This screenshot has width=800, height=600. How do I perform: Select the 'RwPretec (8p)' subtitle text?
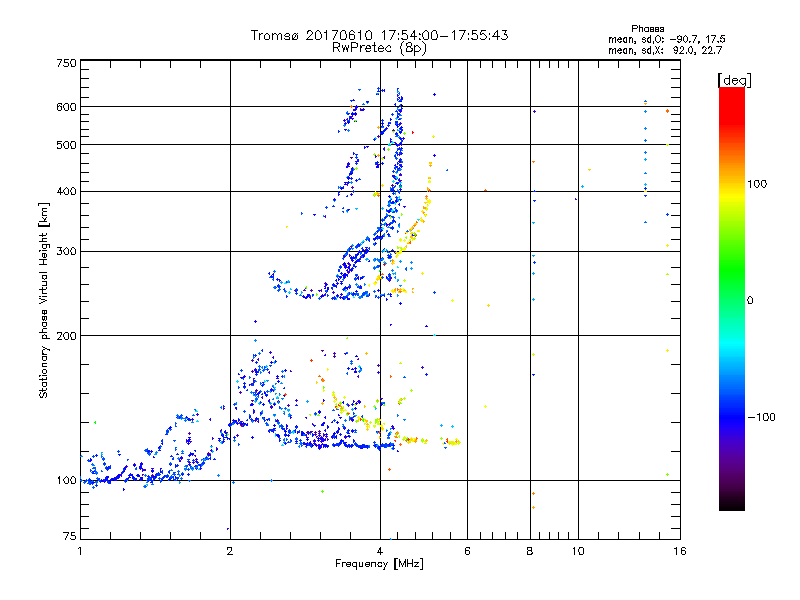pyautogui.click(x=379, y=48)
